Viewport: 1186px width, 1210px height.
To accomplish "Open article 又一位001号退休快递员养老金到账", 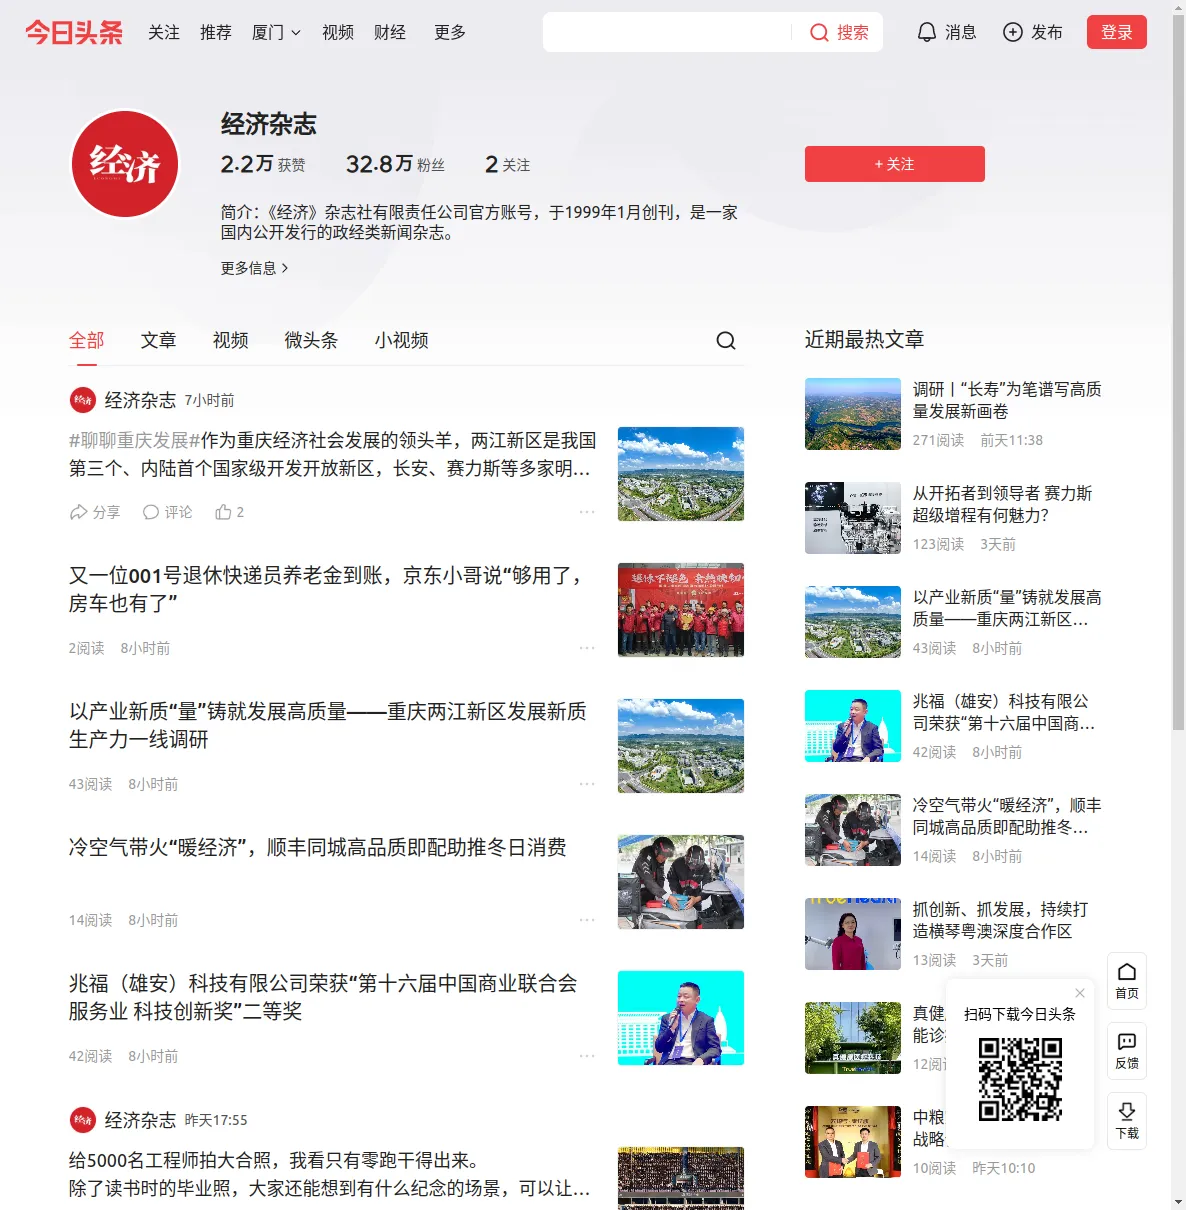I will click(x=326, y=590).
